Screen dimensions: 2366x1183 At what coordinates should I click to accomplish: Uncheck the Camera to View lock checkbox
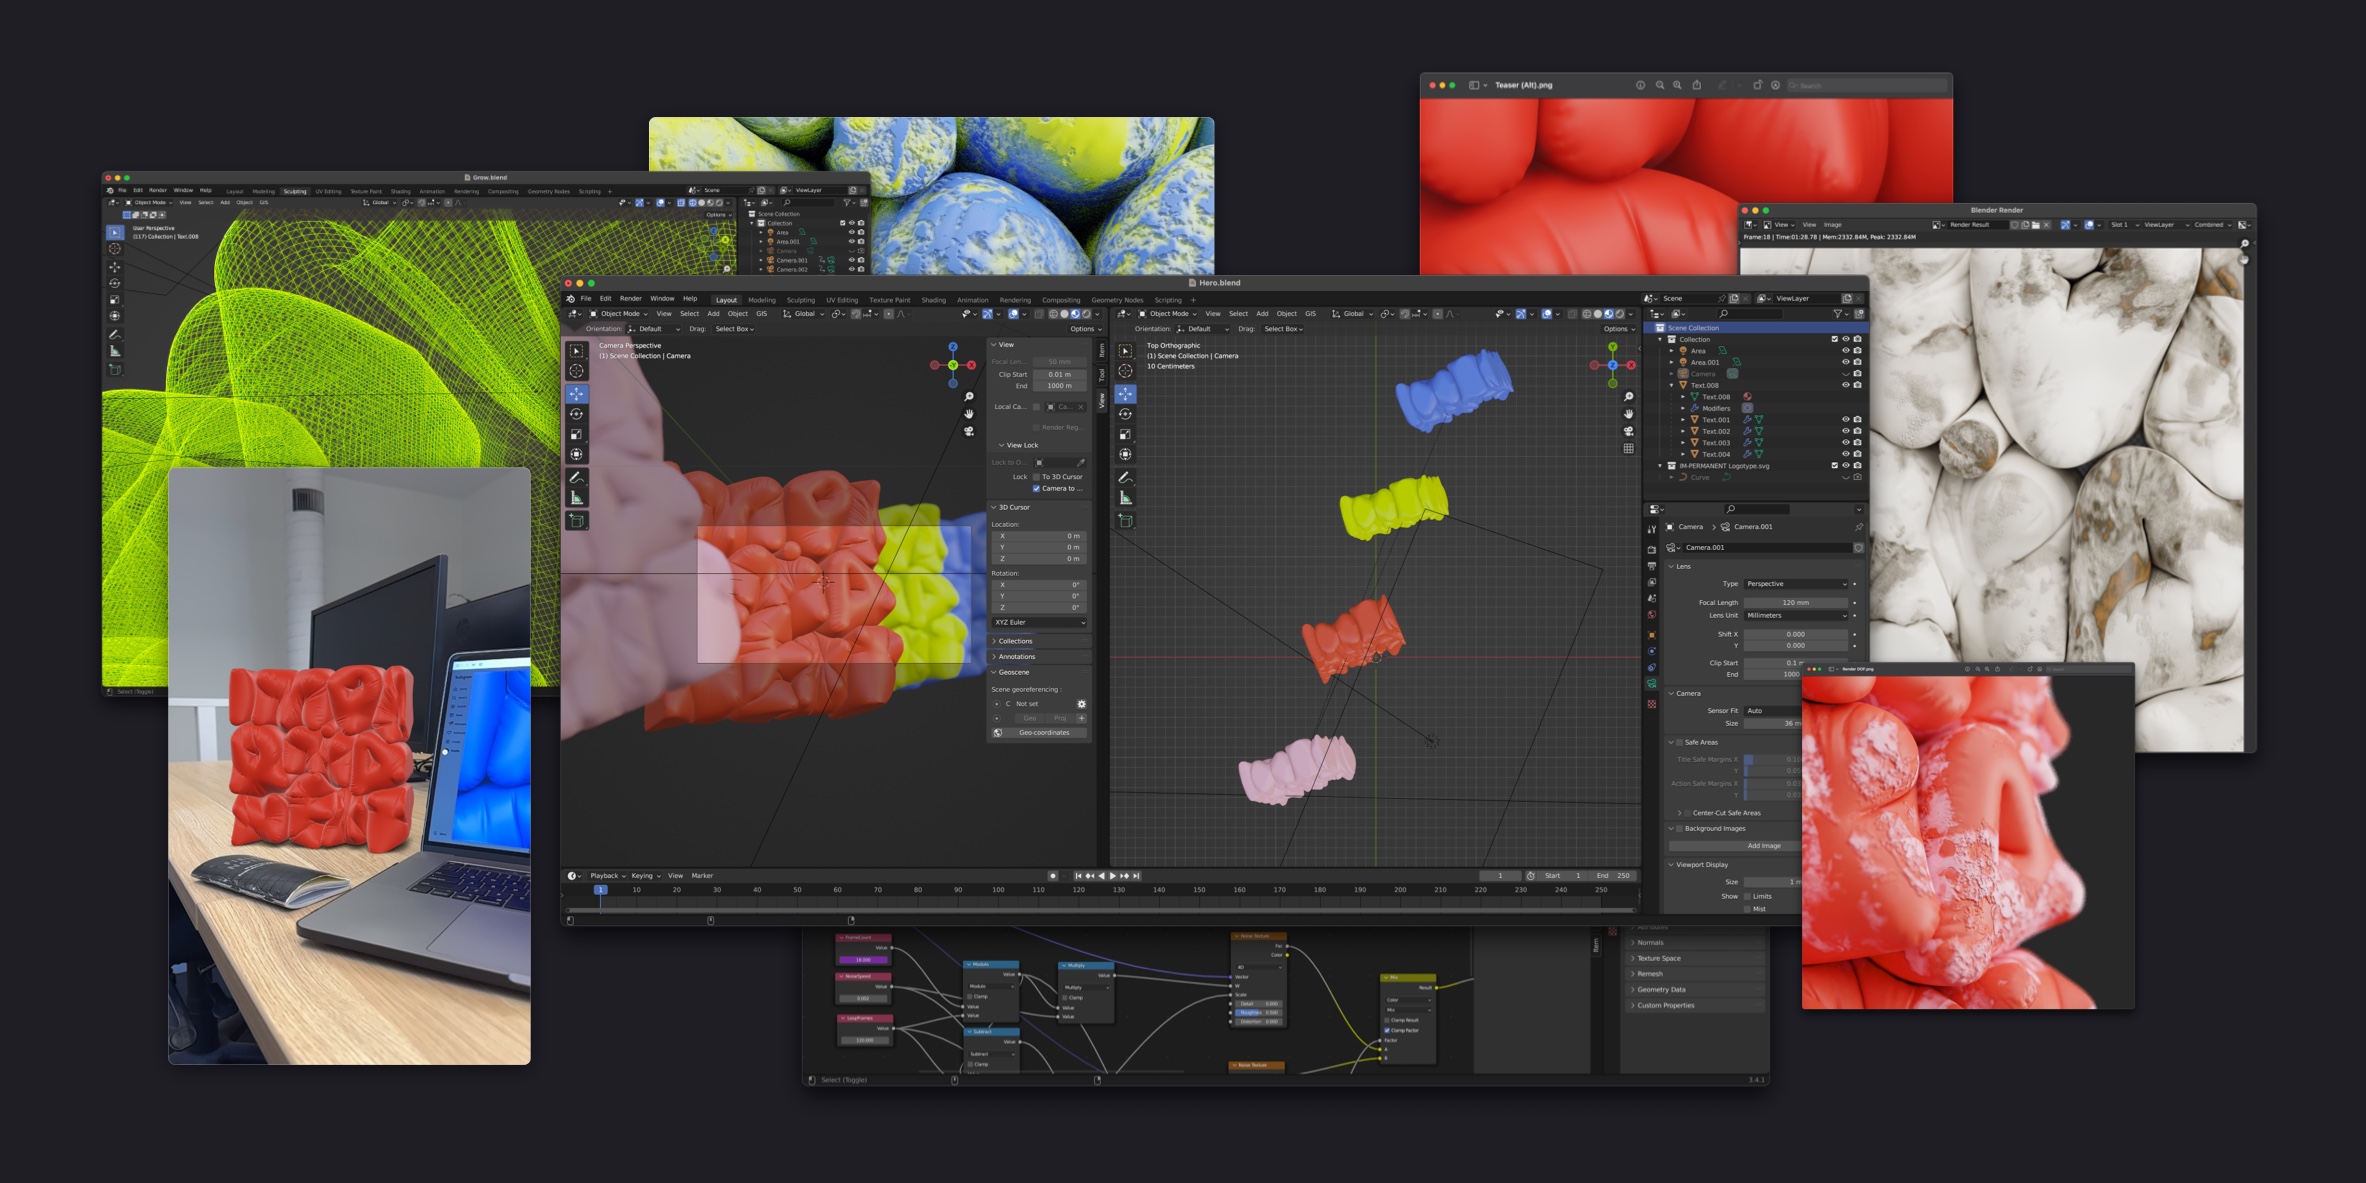[1036, 488]
